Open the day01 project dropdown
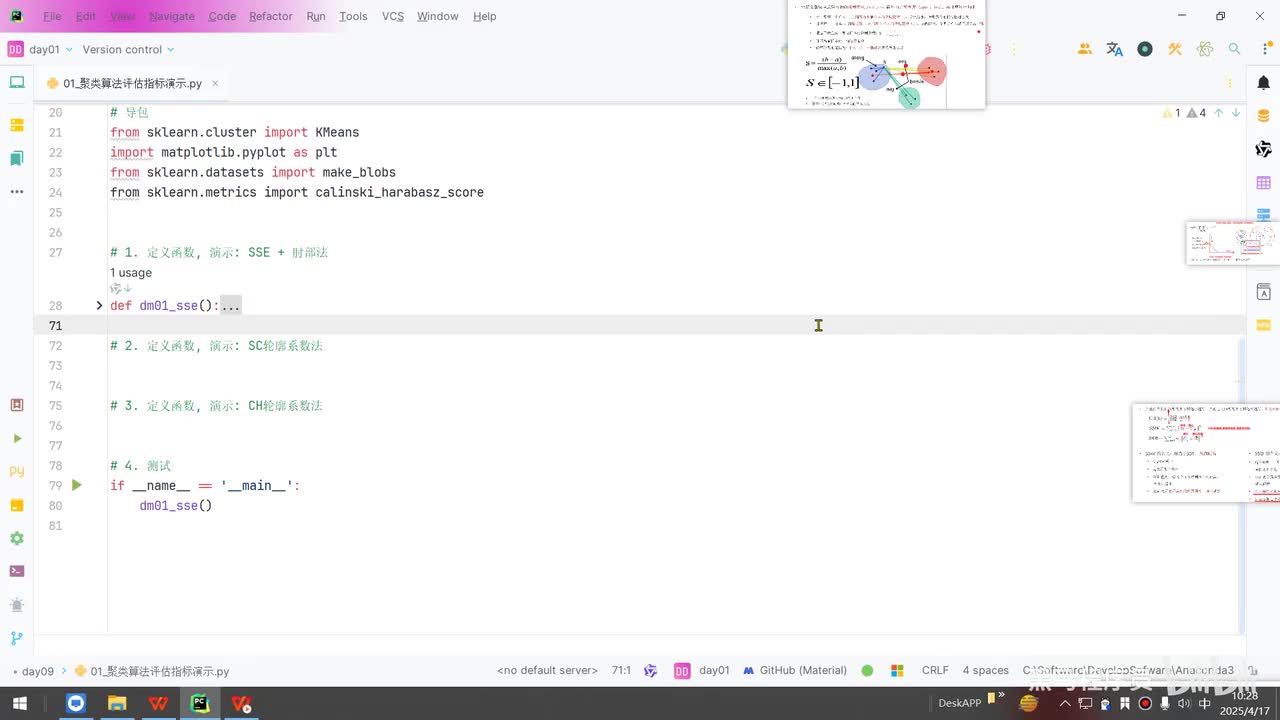This screenshot has height=720, width=1280. point(39,49)
